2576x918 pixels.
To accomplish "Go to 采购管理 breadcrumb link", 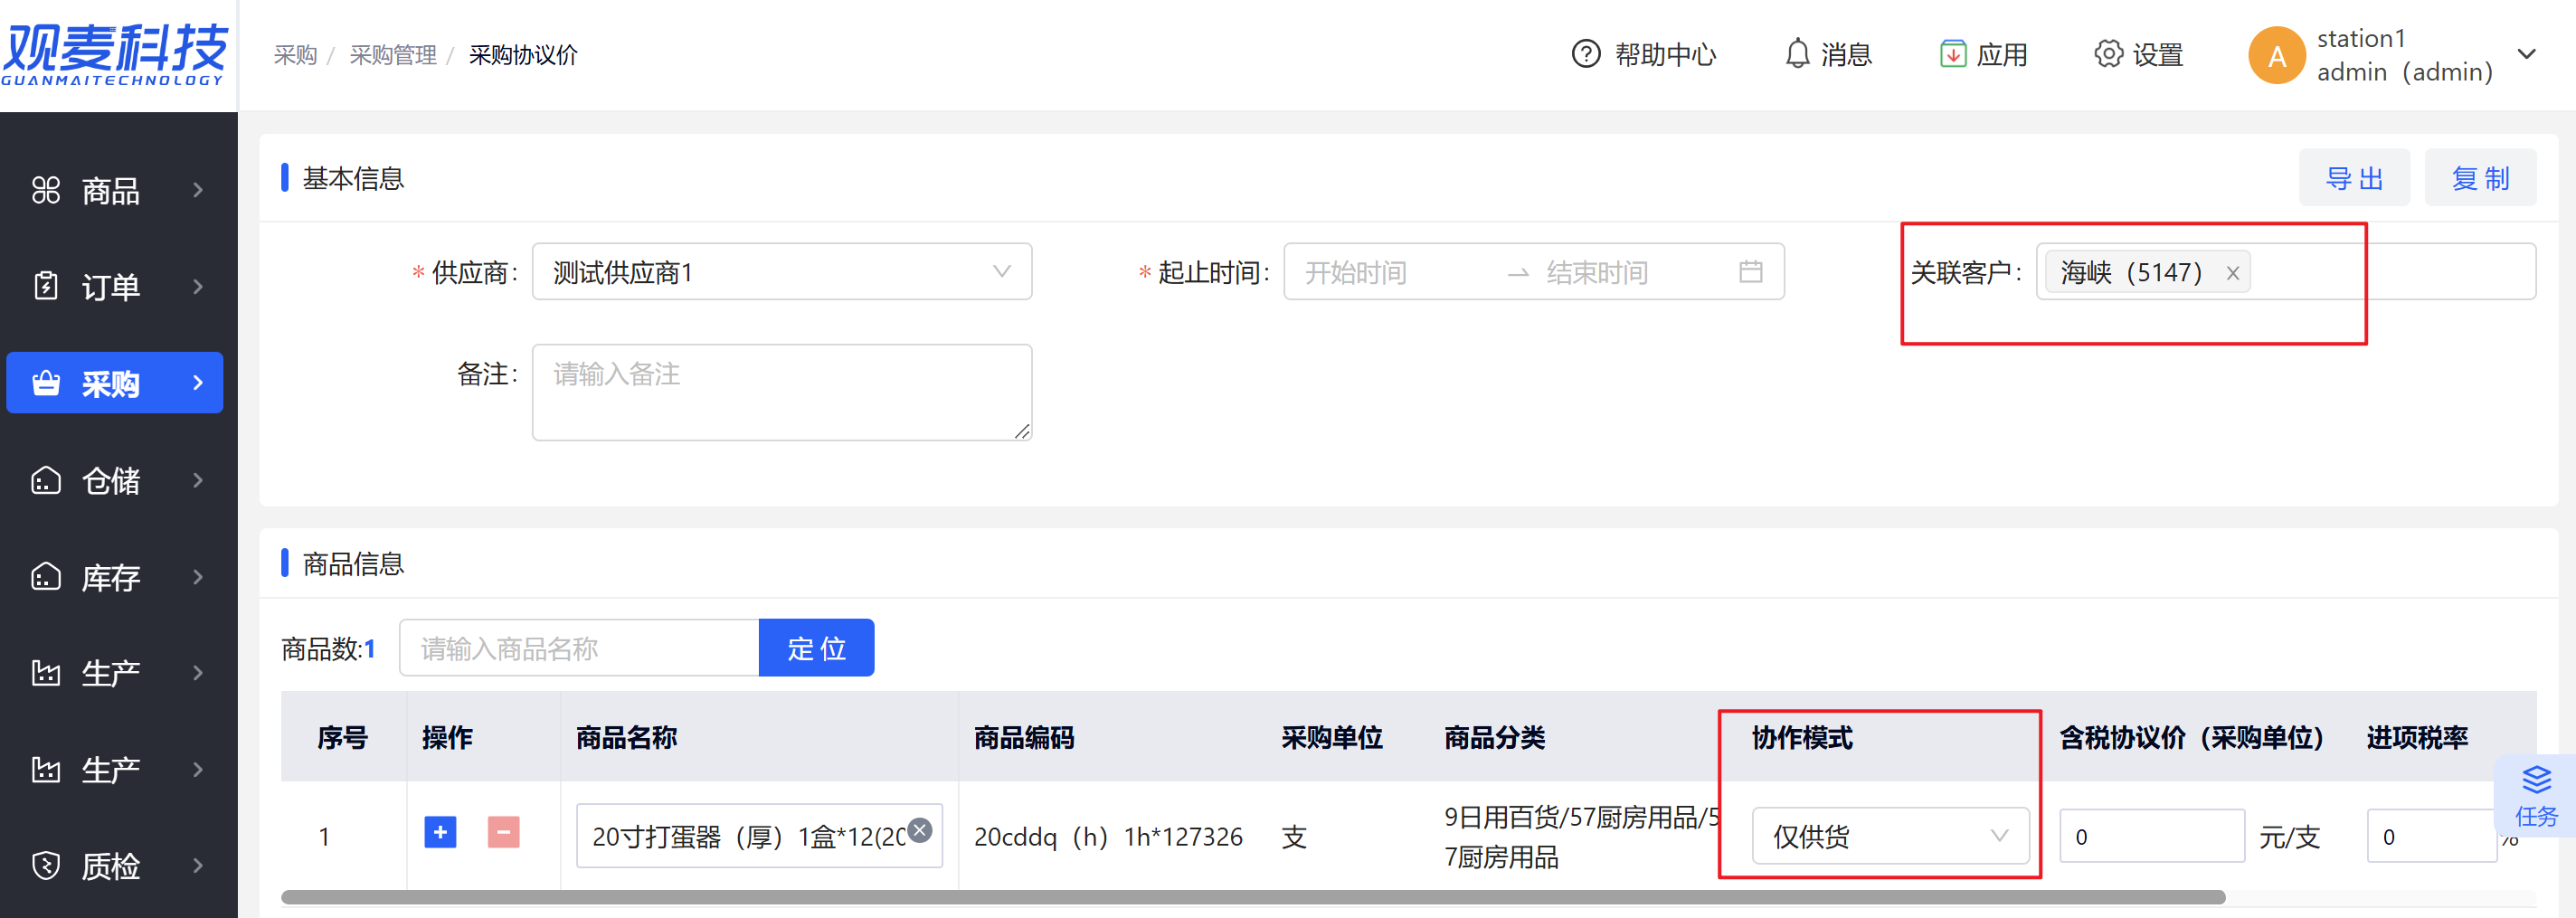I will coord(393,55).
